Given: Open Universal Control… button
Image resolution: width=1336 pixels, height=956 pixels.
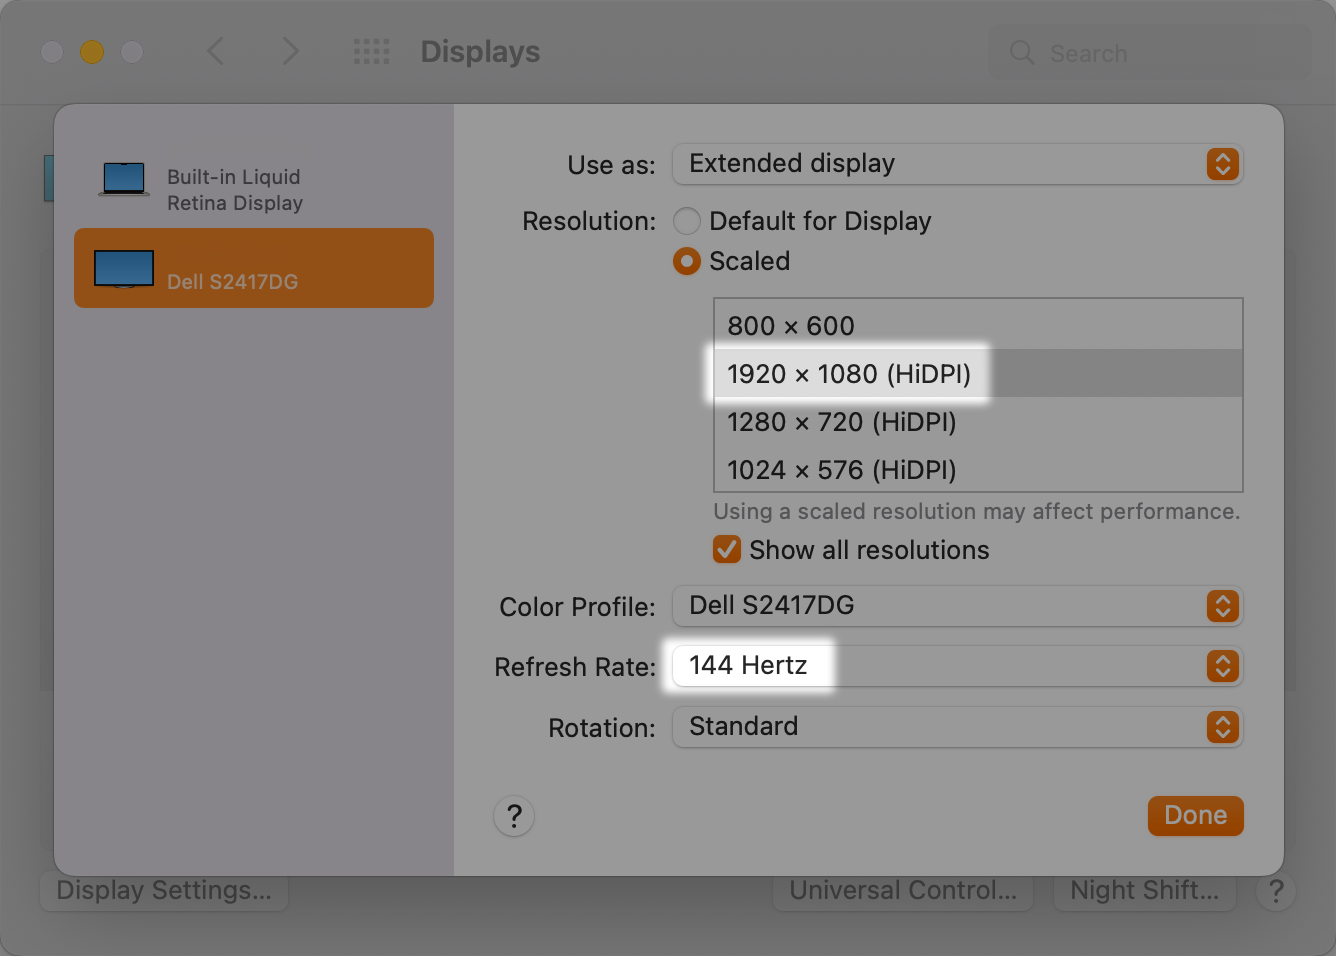Looking at the screenshot, I should pyautogui.click(x=903, y=891).
